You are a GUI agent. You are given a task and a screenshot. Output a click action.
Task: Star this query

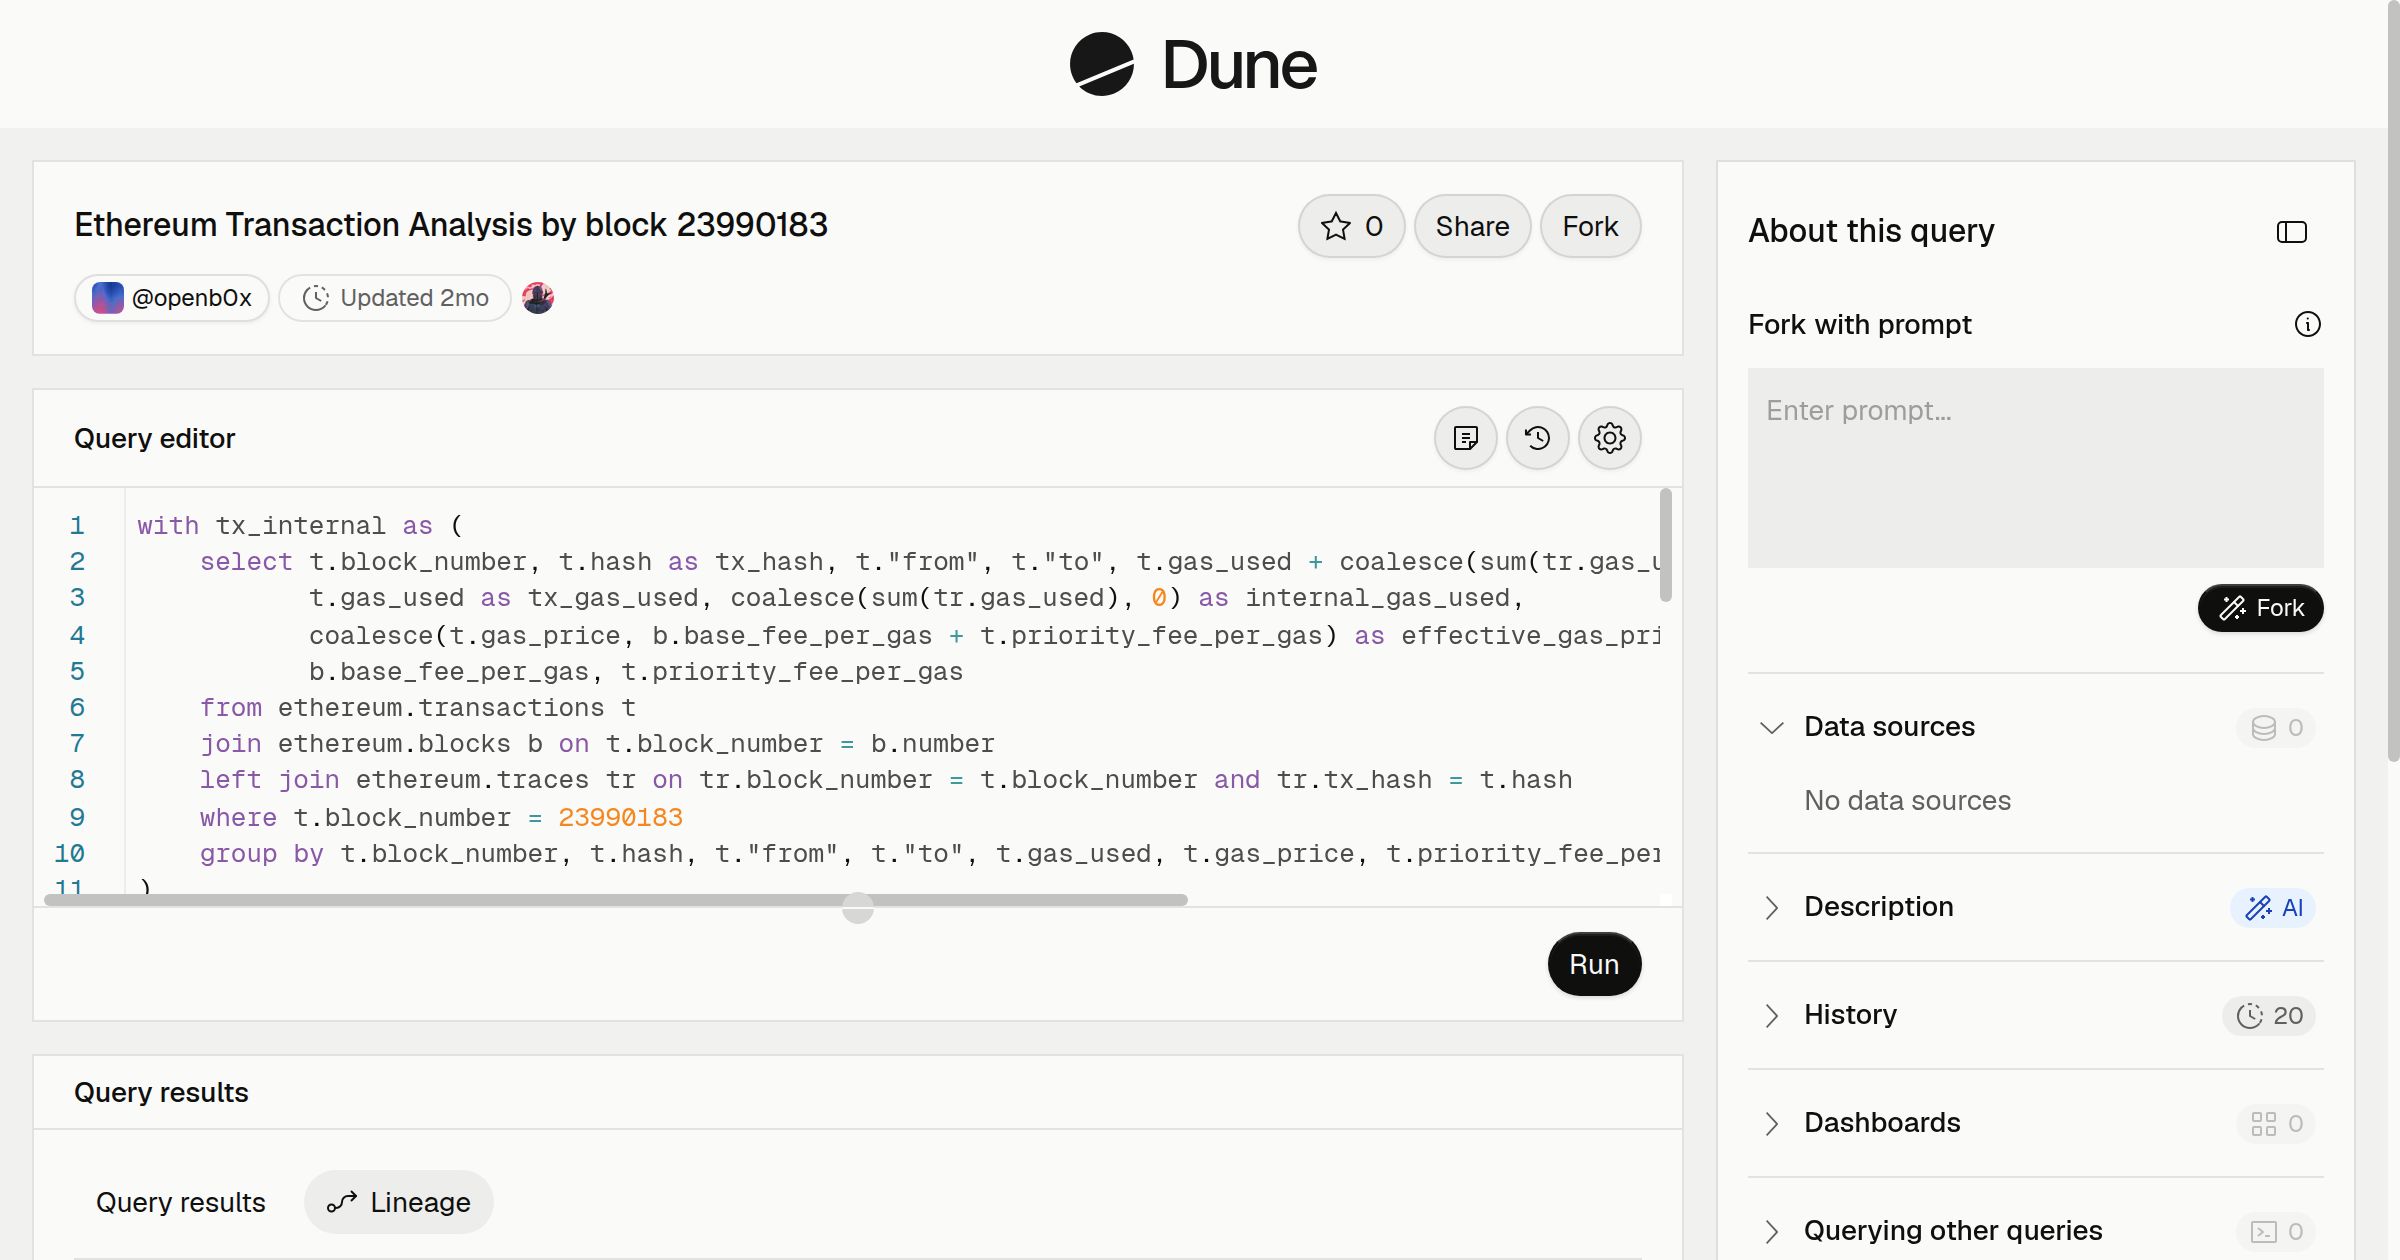(1351, 226)
